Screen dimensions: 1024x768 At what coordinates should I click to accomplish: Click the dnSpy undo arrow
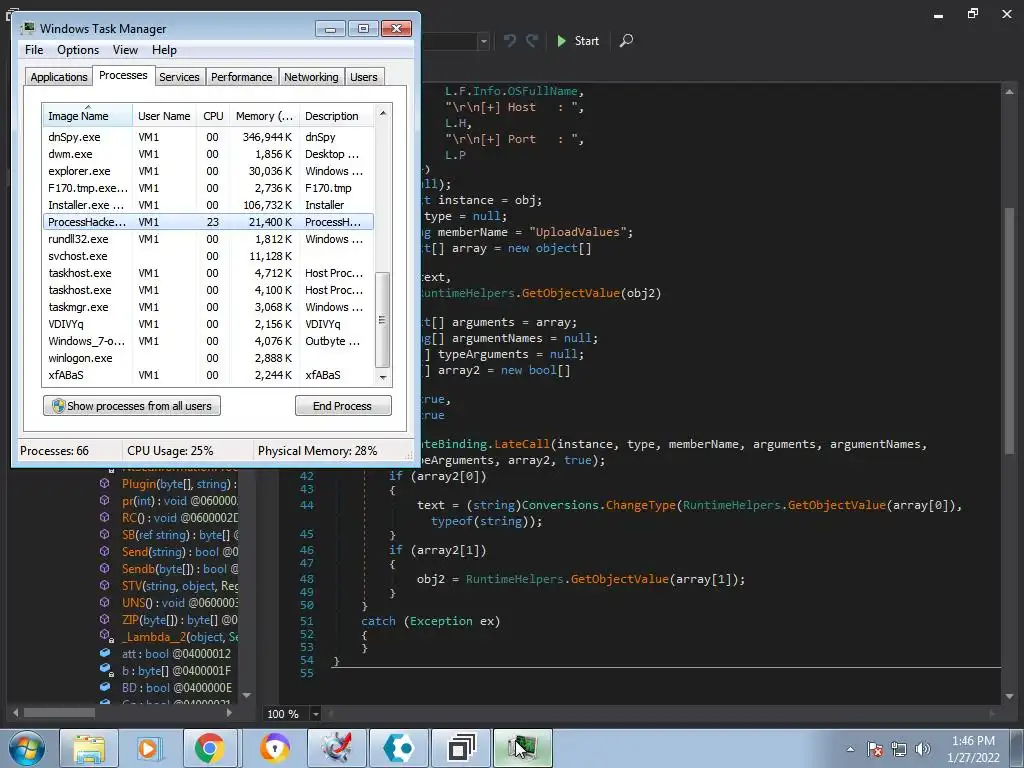coord(509,40)
